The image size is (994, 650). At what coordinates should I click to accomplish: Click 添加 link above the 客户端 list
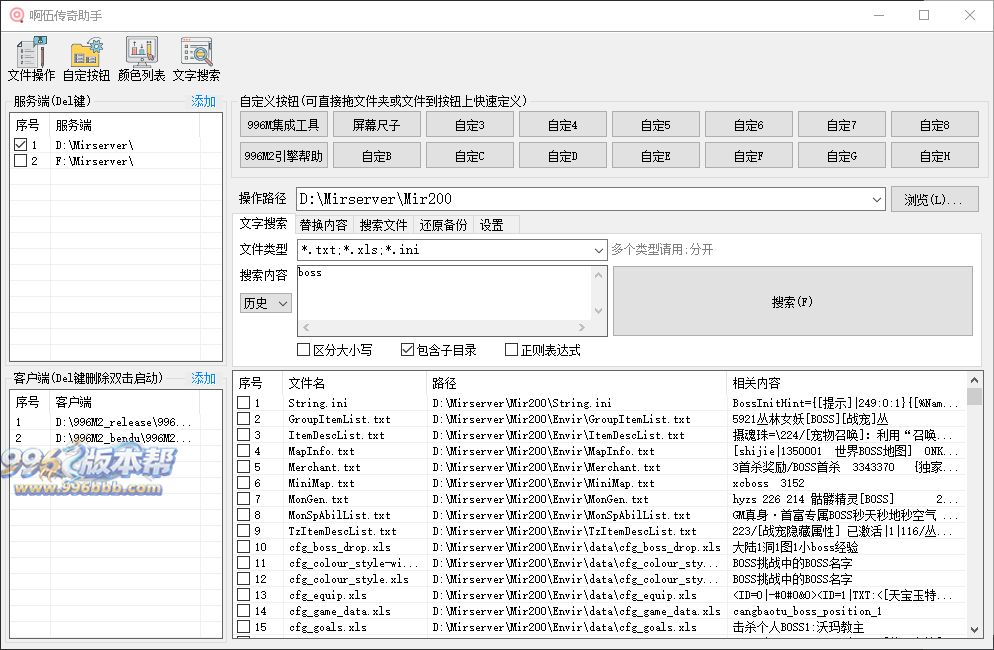pyautogui.click(x=202, y=378)
